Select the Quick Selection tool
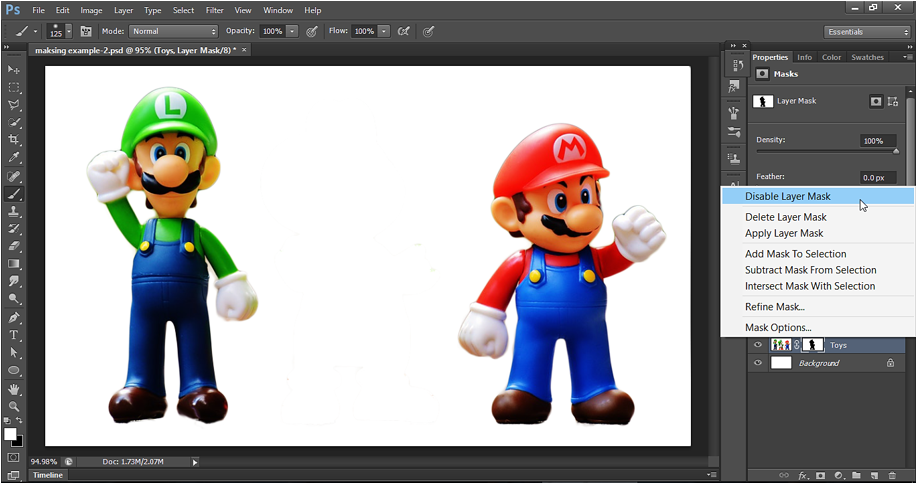Screen dimensions: 918x485 13,122
